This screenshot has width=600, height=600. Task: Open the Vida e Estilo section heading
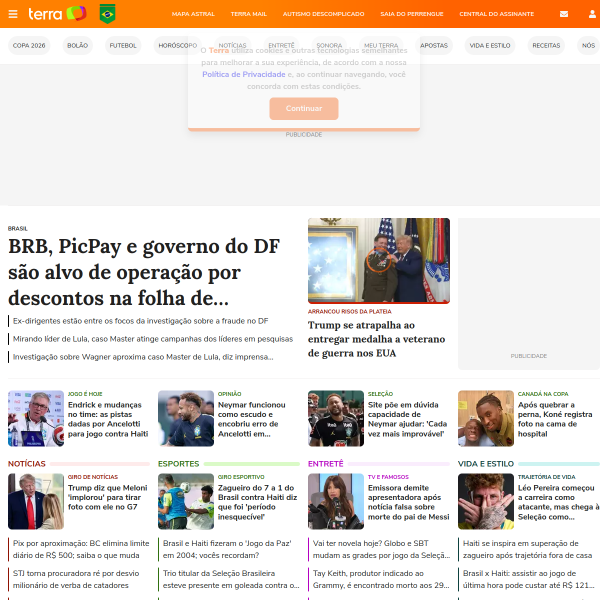click(x=486, y=464)
